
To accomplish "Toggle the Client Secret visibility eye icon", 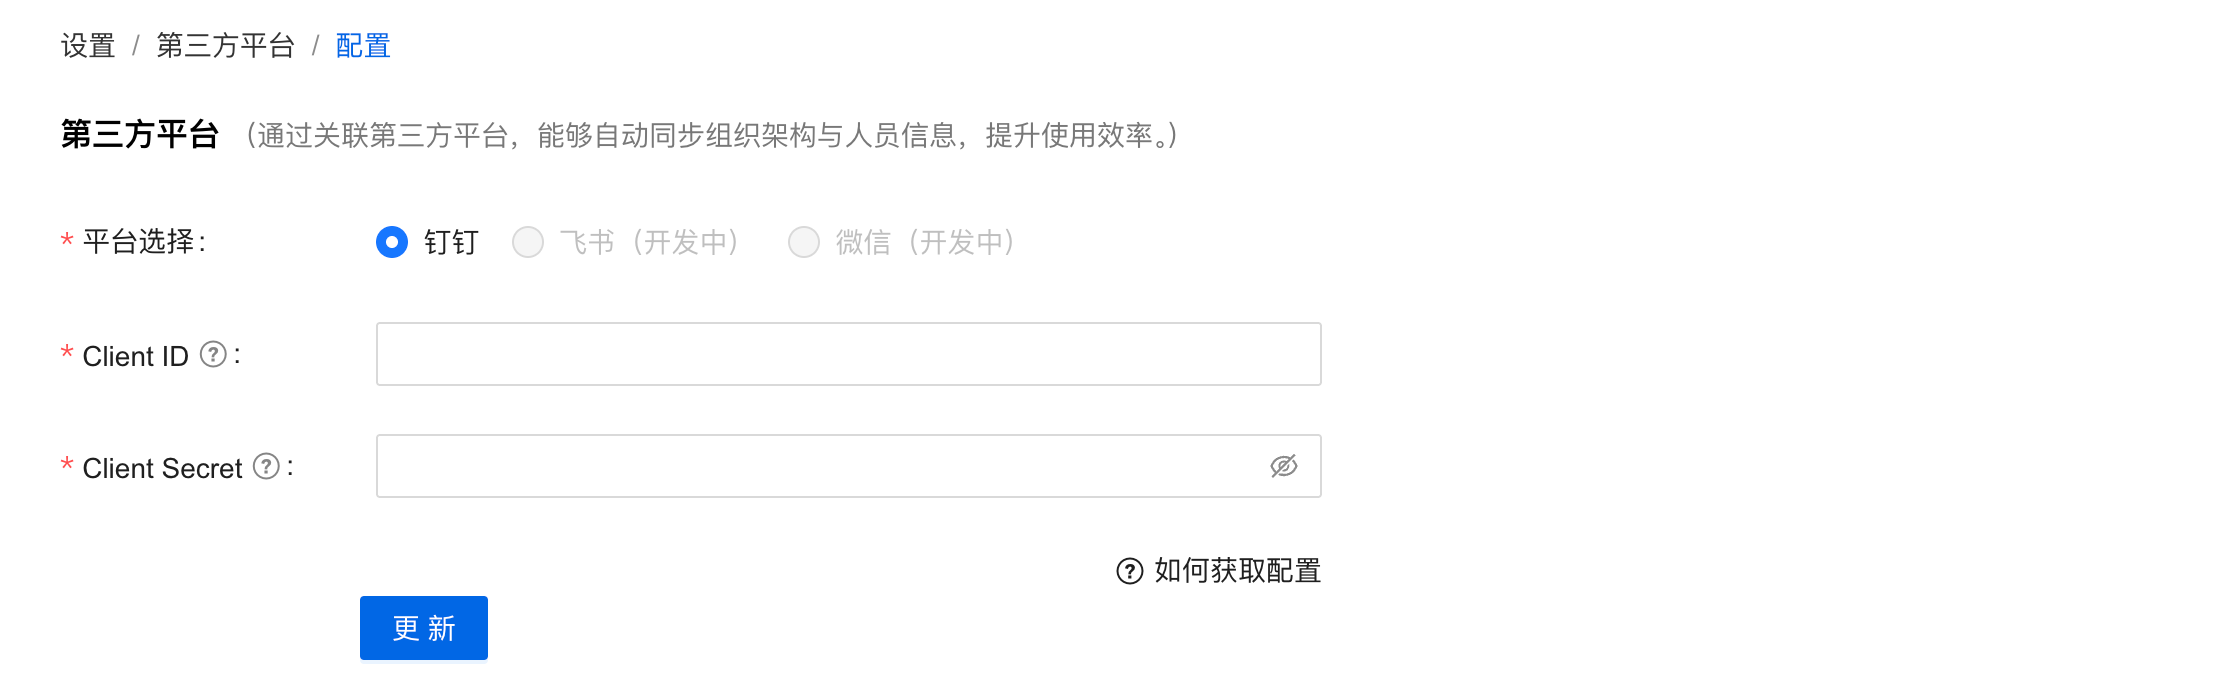I will [1284, 466].
